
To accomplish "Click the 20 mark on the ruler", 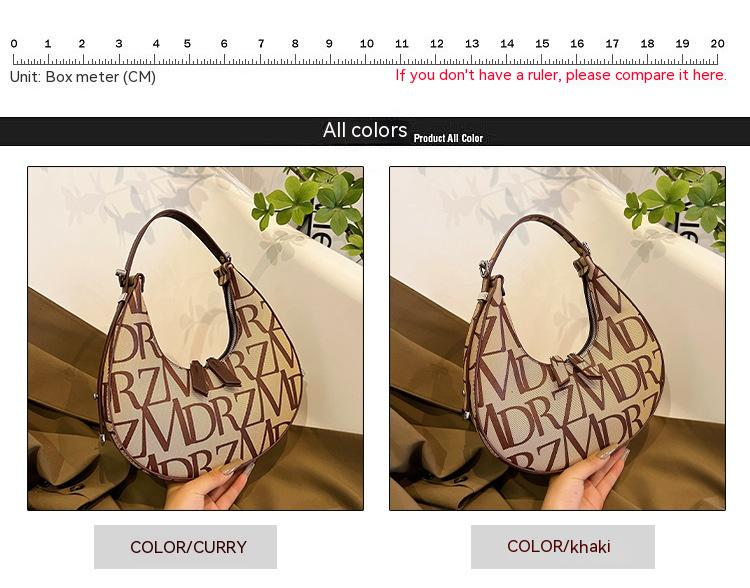I will pyautogui.click(x=717, y=44).
